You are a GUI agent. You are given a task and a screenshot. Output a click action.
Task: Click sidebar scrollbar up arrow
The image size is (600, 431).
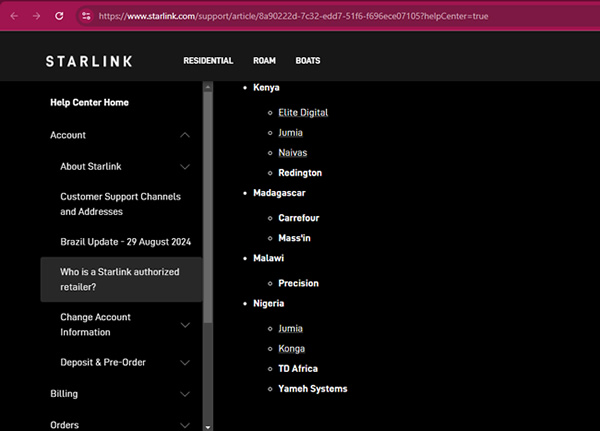pos(208,87)
